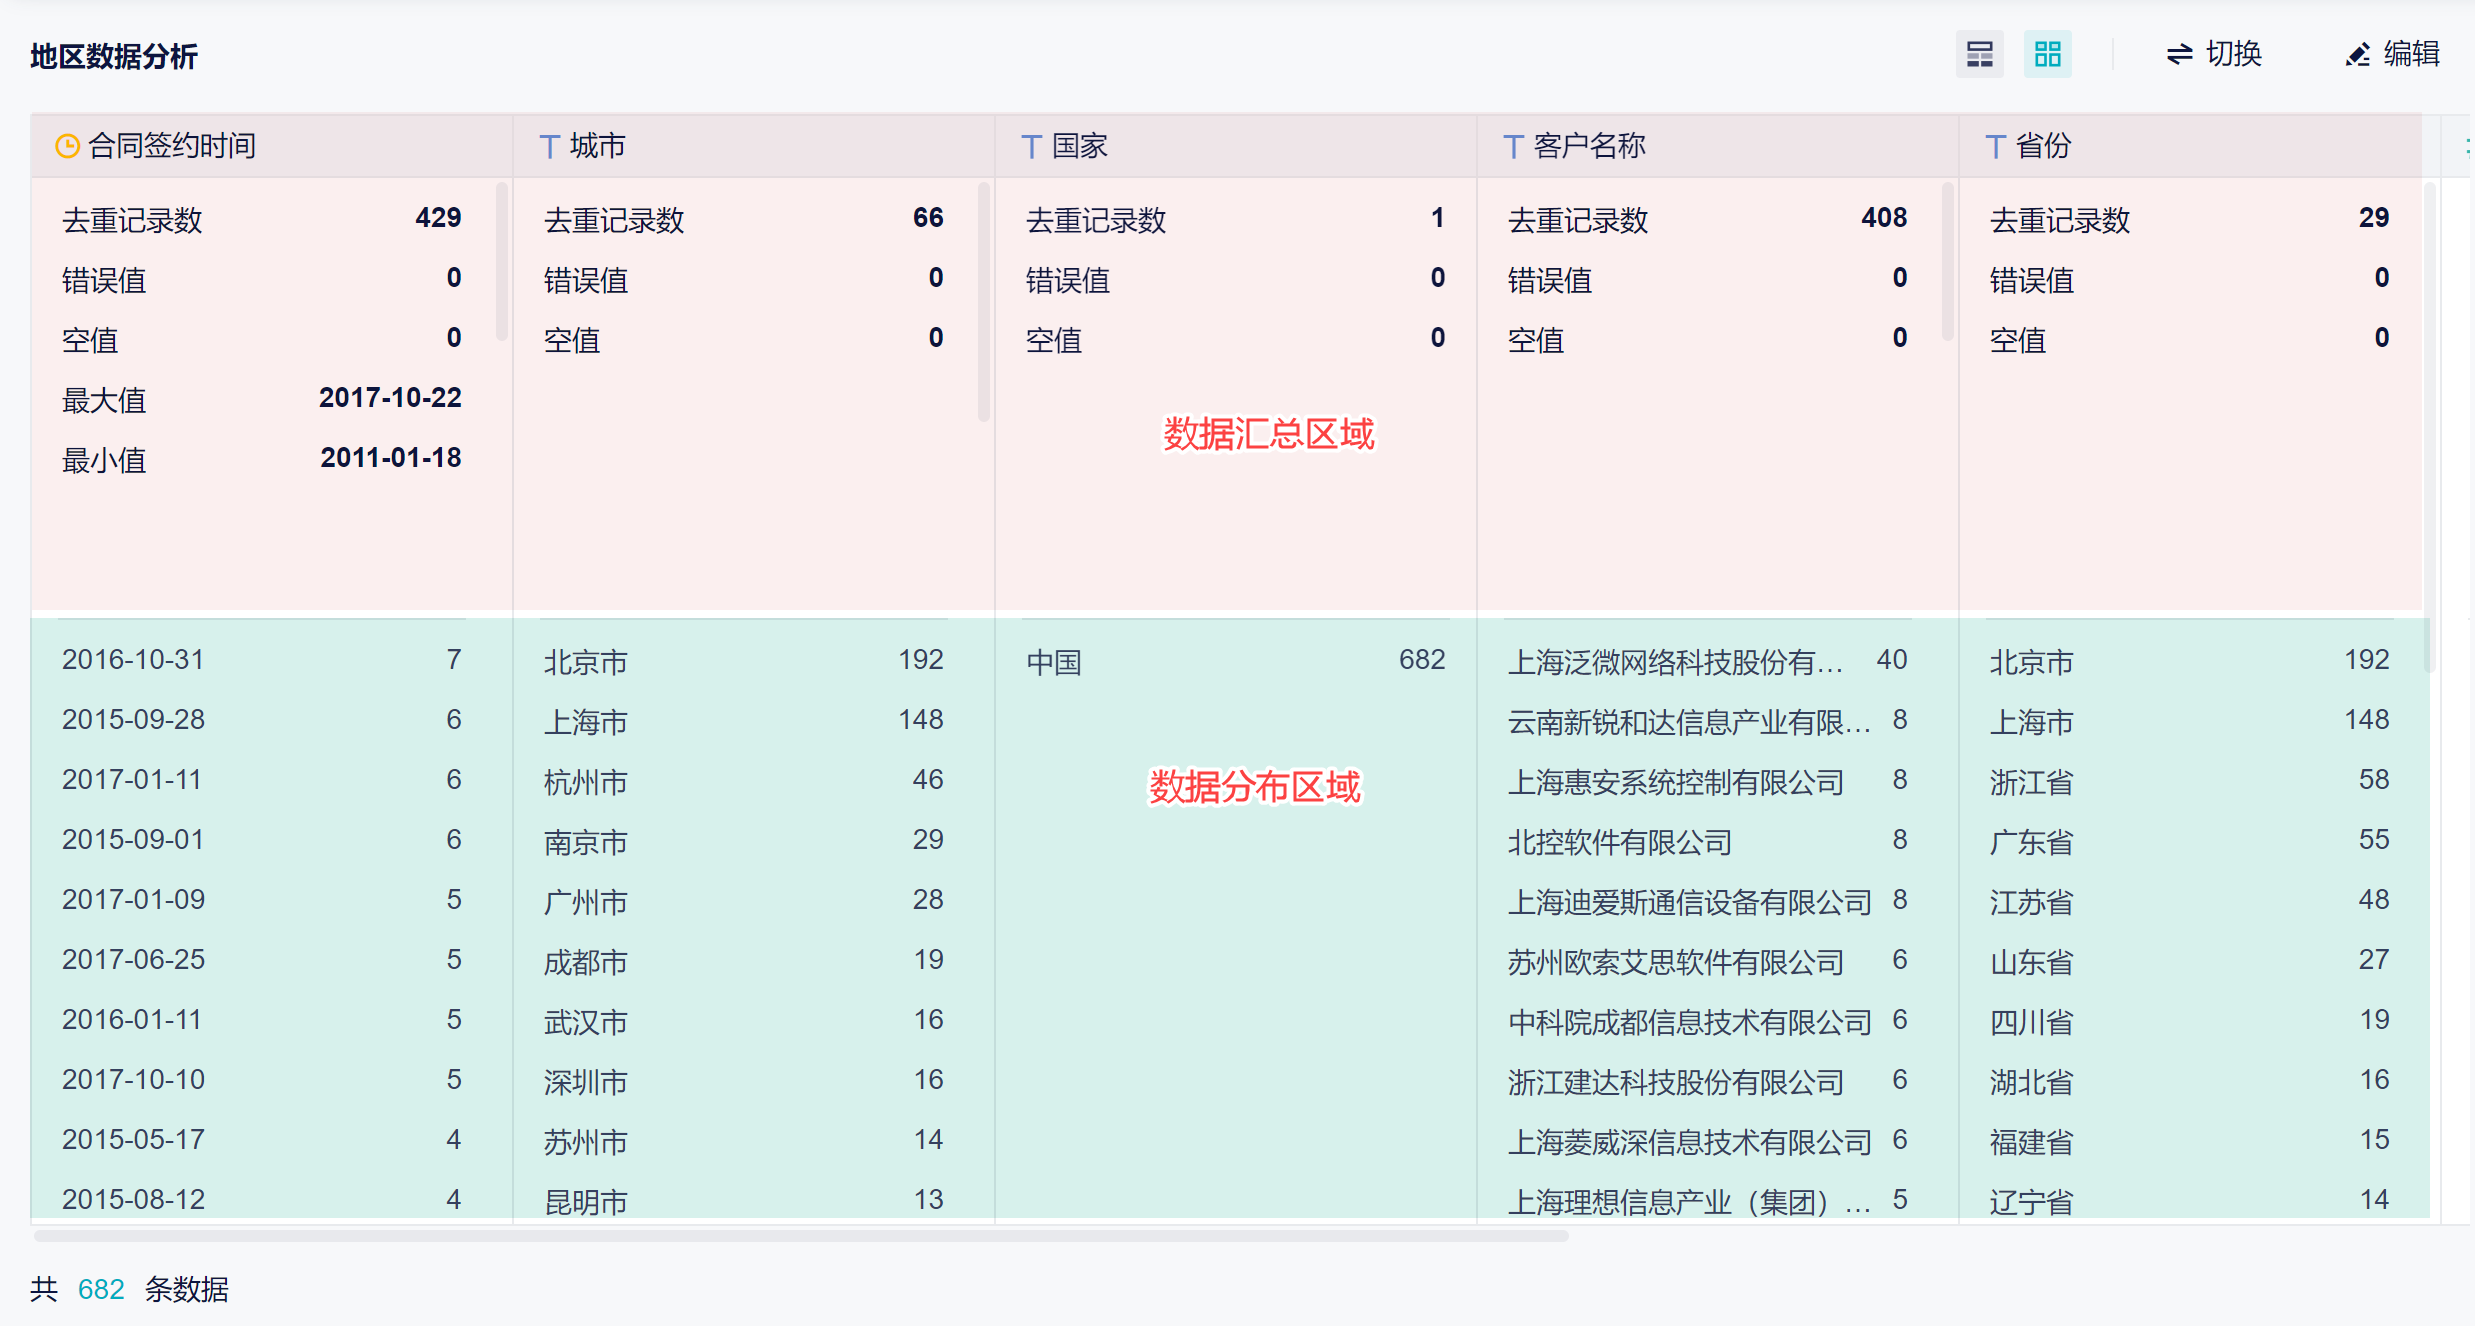This screenshot has width=2475, height=1326.
Task: Click text type icon beside 省份
Action: coord(1995,147)
